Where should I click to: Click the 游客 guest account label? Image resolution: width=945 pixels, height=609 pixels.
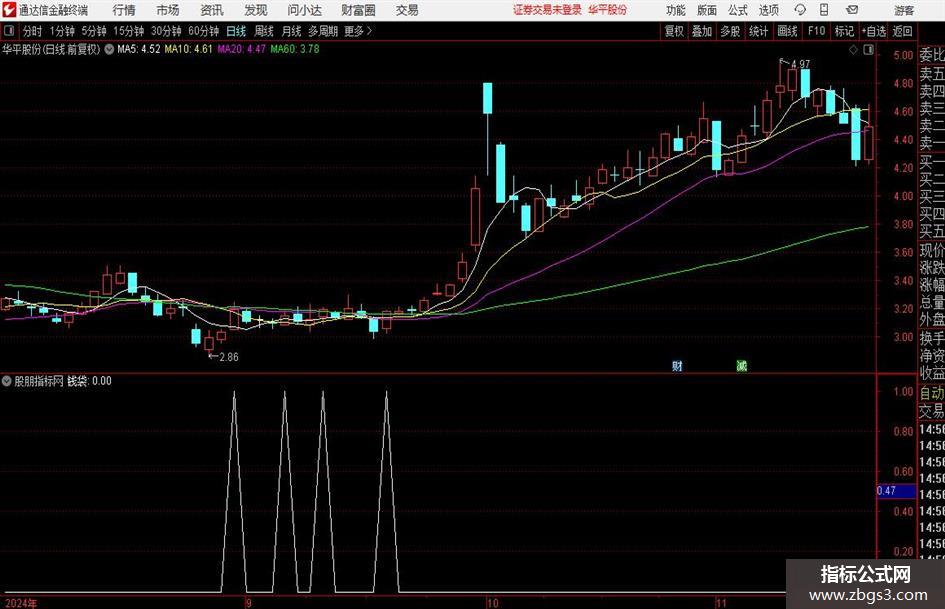click(x=904, y=10)
